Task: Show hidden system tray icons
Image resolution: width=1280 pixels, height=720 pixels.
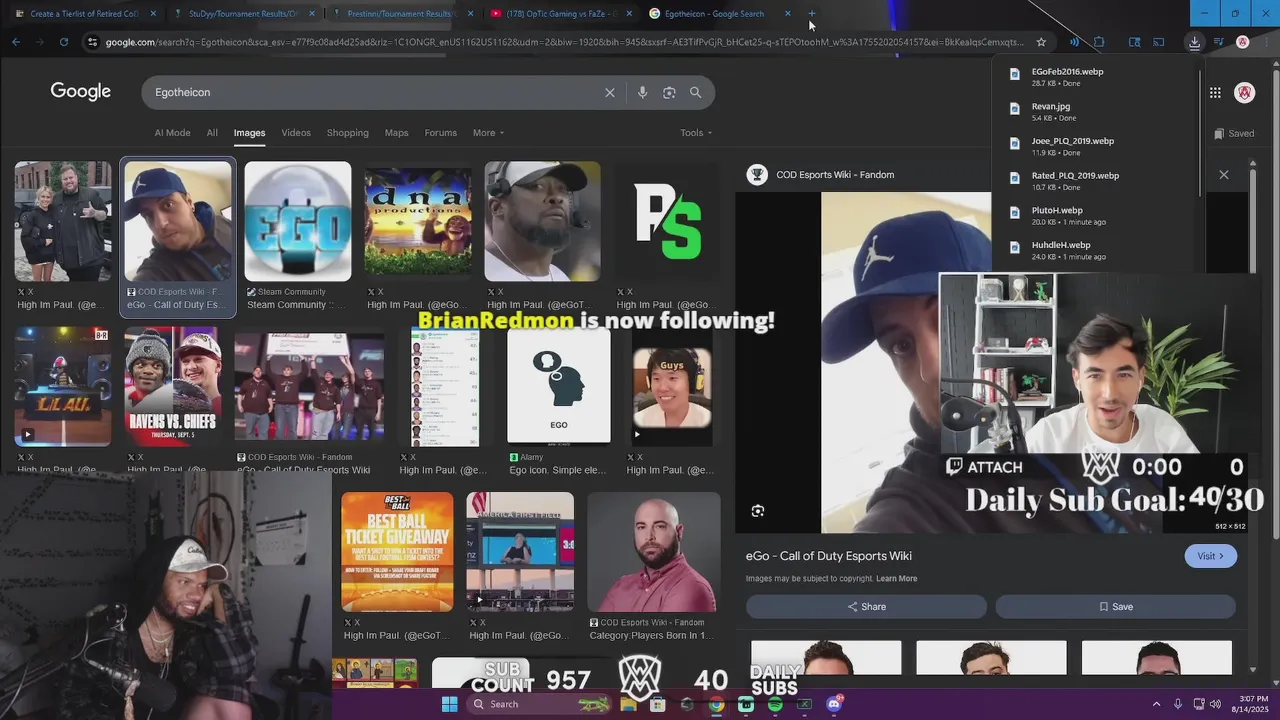Action: [1157, 704]
